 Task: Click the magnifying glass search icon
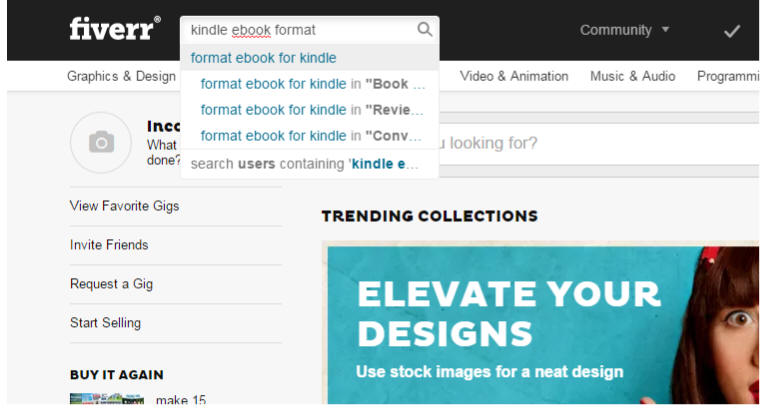425,29
